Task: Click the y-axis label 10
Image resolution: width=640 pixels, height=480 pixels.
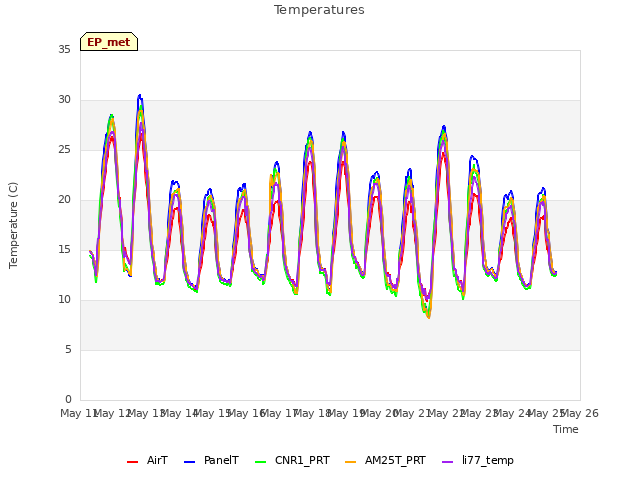Action: pyautogui.click(x=64, y=300)
